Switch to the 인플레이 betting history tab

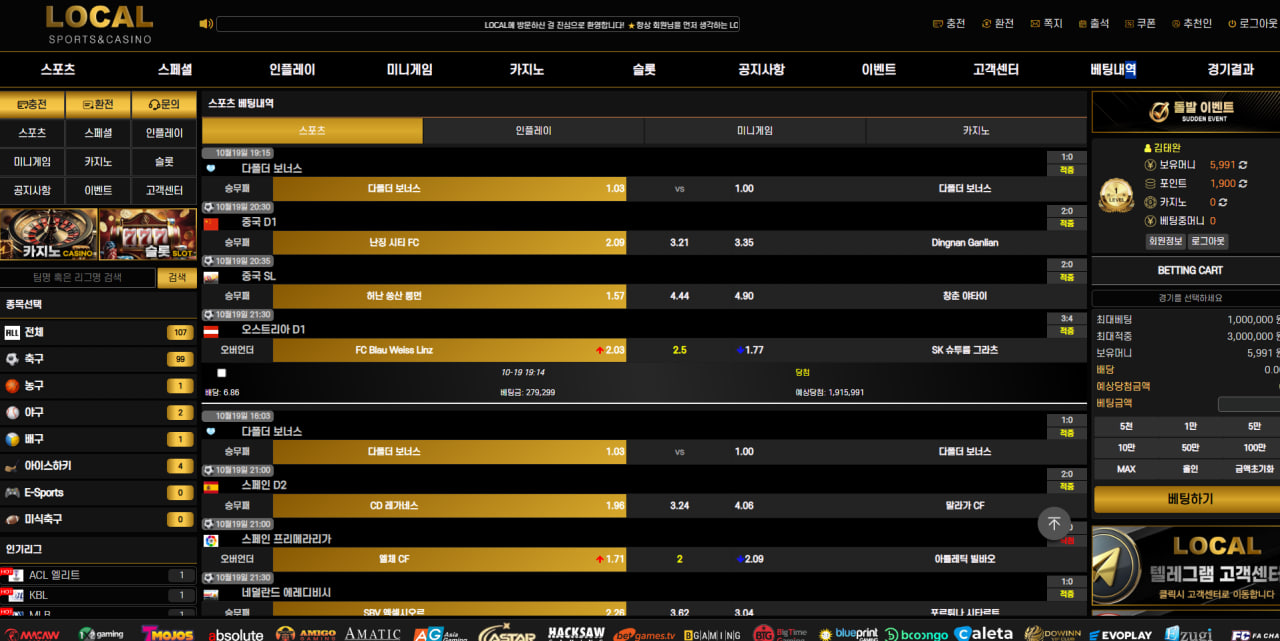coord(533,131)
